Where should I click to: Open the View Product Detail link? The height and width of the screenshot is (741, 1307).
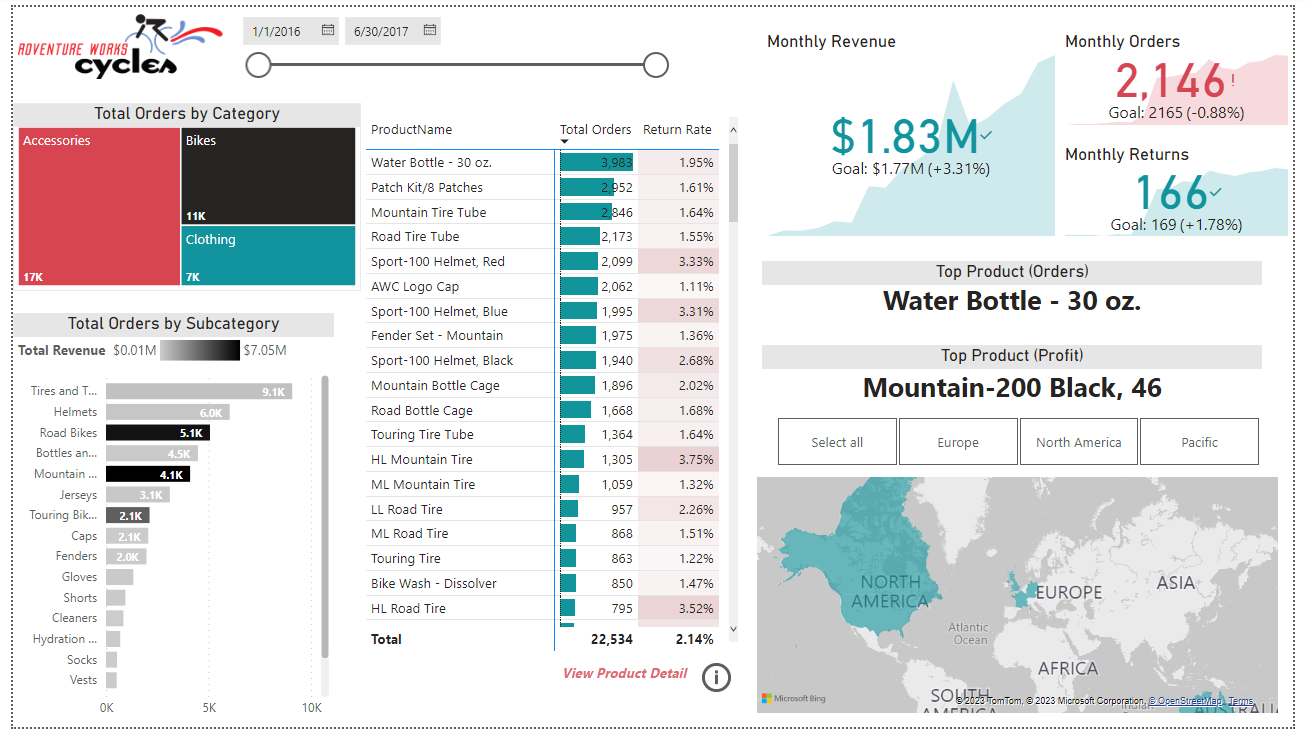(624, 673)
